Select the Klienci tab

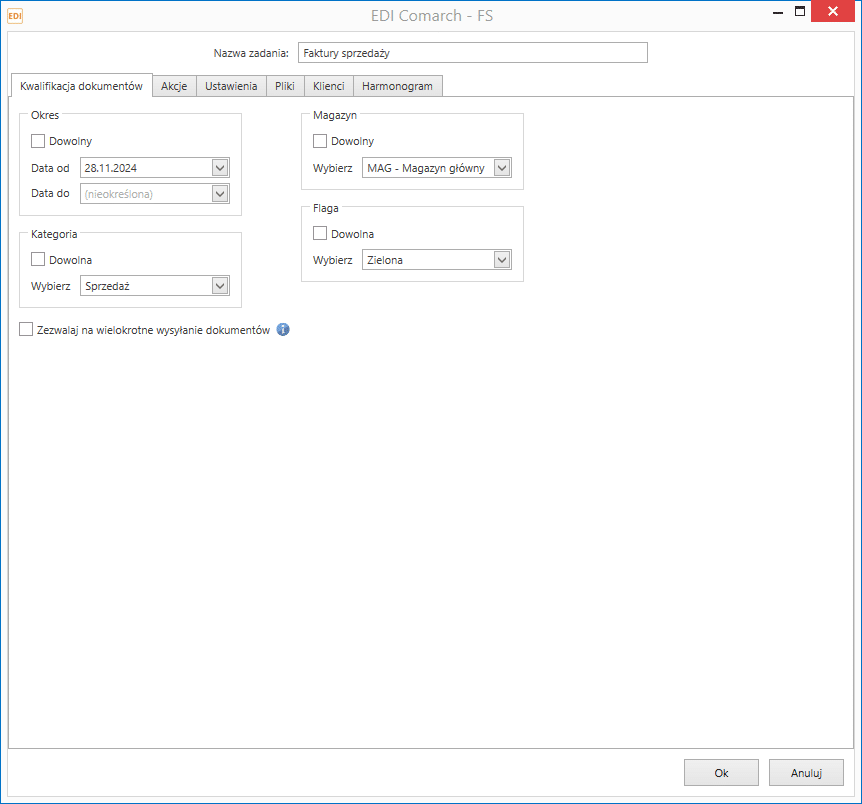click(329, 86)
